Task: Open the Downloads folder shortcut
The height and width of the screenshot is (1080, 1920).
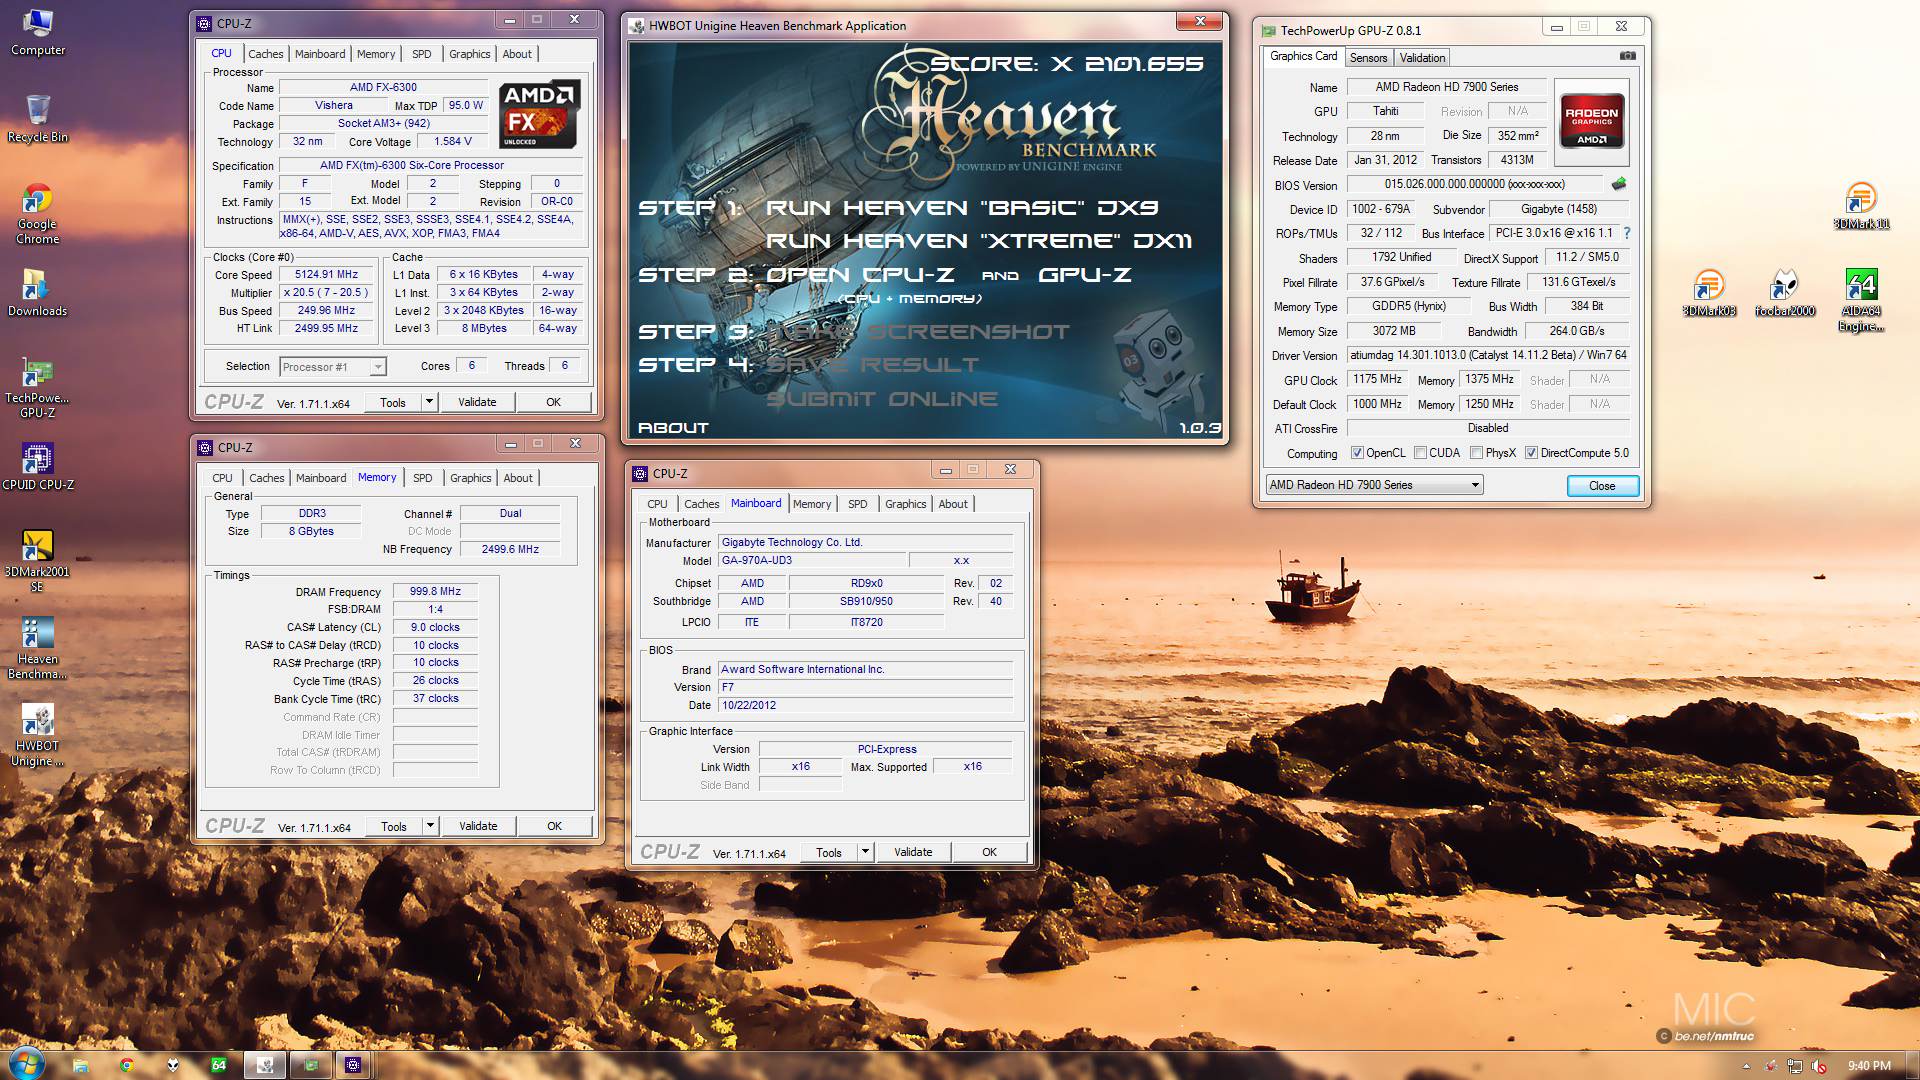Action: (38, 292)
